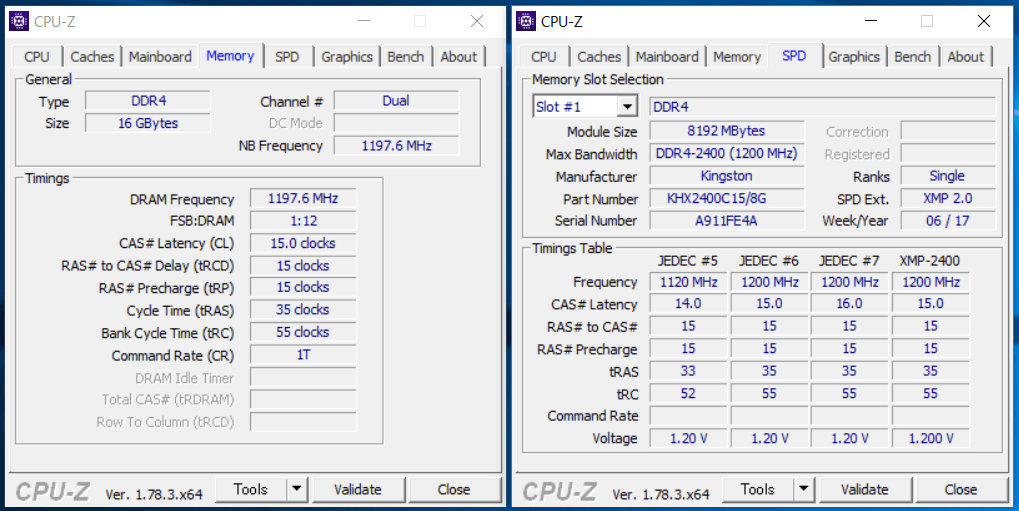Click the JEDEC #5 frequency 1120 MHz cell
1019x511 pixels.
(x=688, y=282)
